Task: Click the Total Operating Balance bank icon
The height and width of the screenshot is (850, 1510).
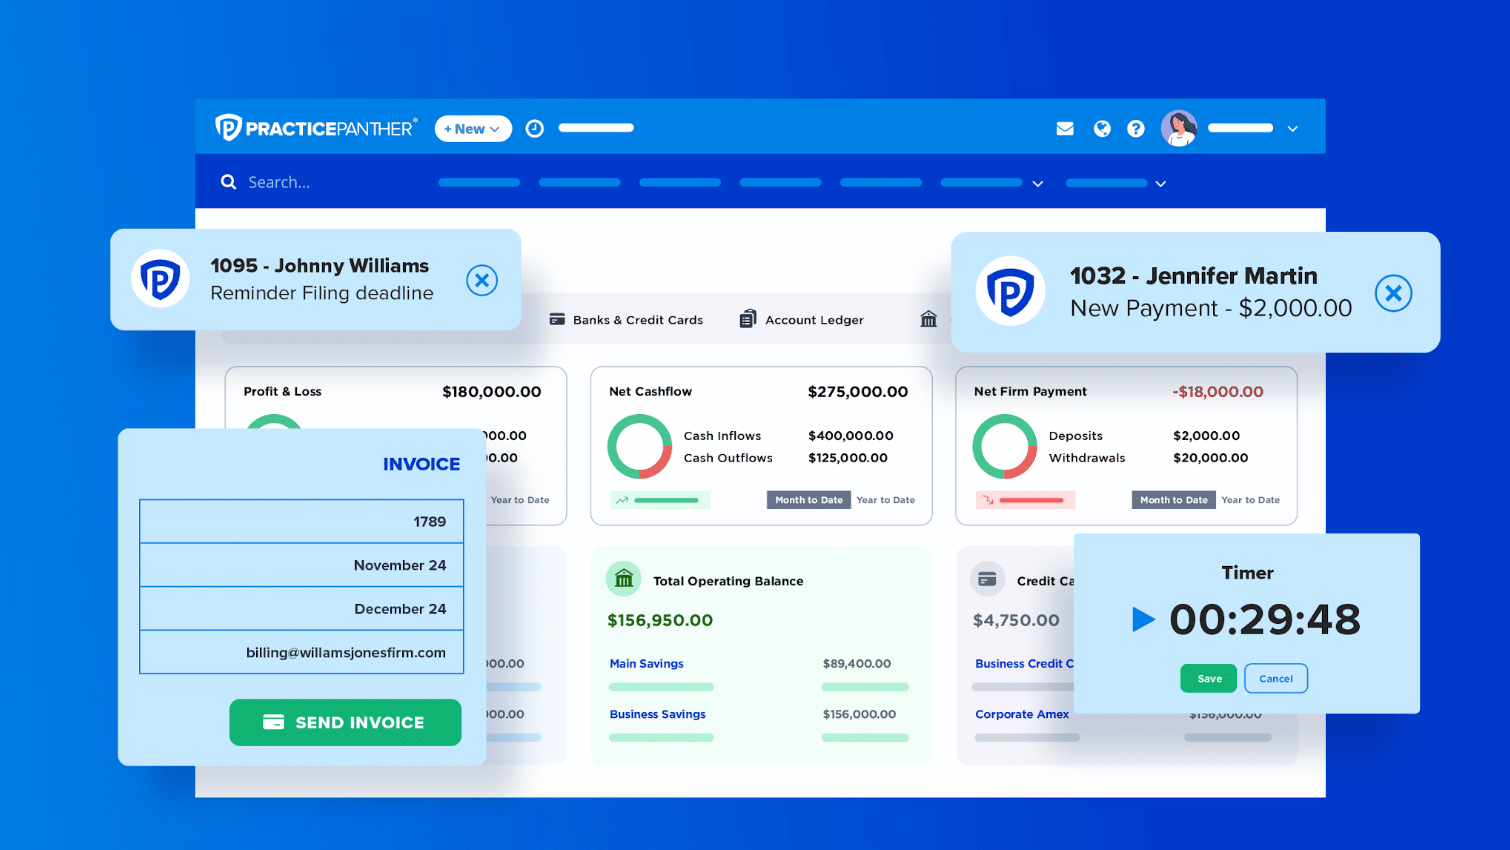Action: (624, 578)
